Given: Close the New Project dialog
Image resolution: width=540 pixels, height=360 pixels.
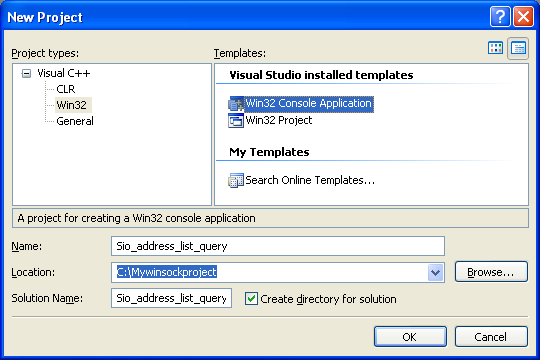Looking at the screenshot, I should [523, 17].
